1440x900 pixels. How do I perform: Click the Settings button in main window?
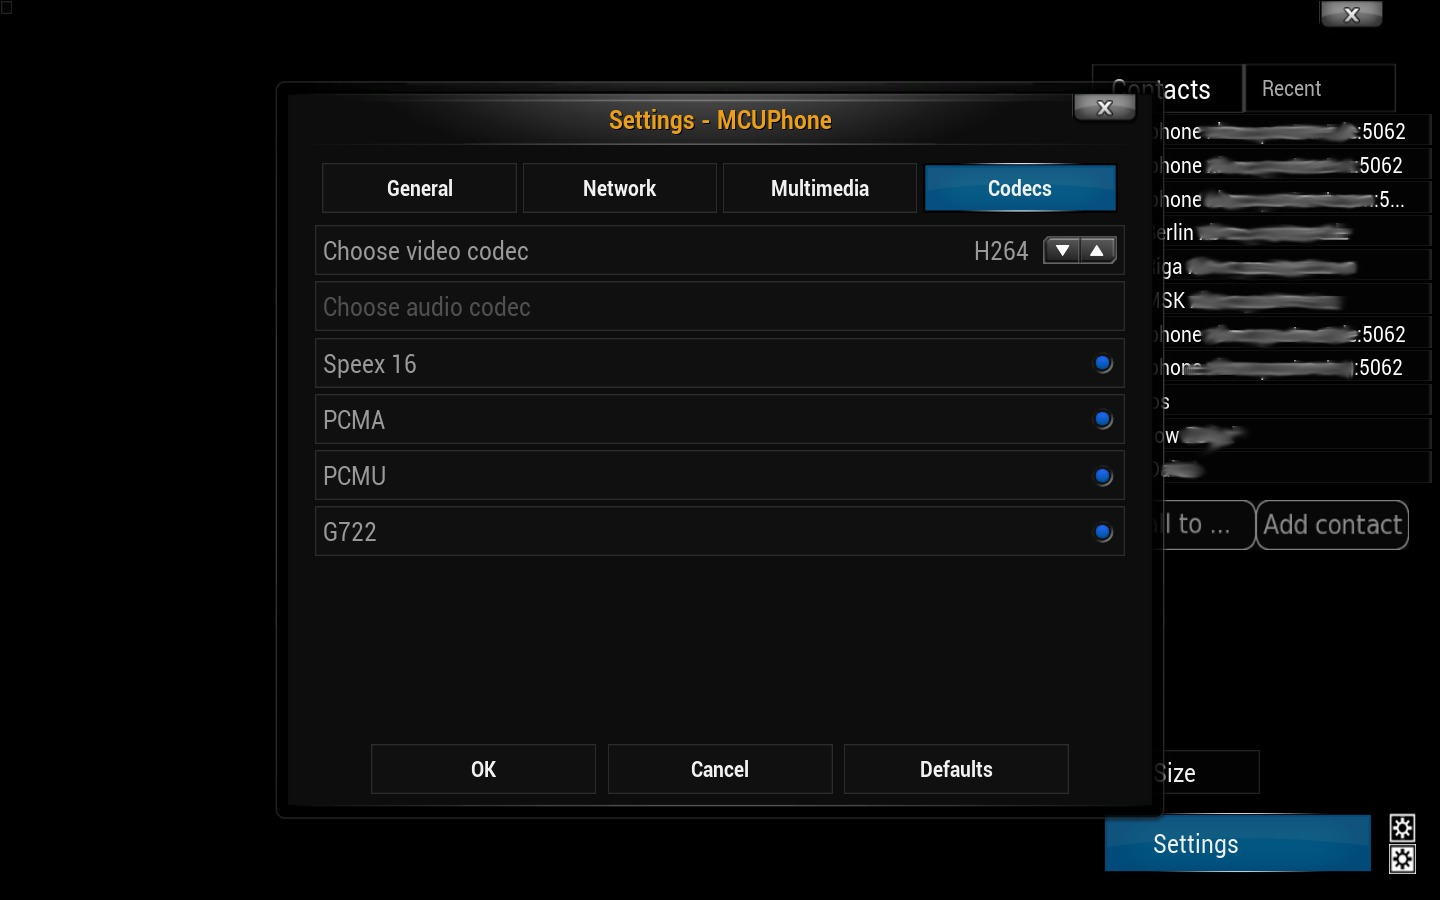[x=1238, y=844]
